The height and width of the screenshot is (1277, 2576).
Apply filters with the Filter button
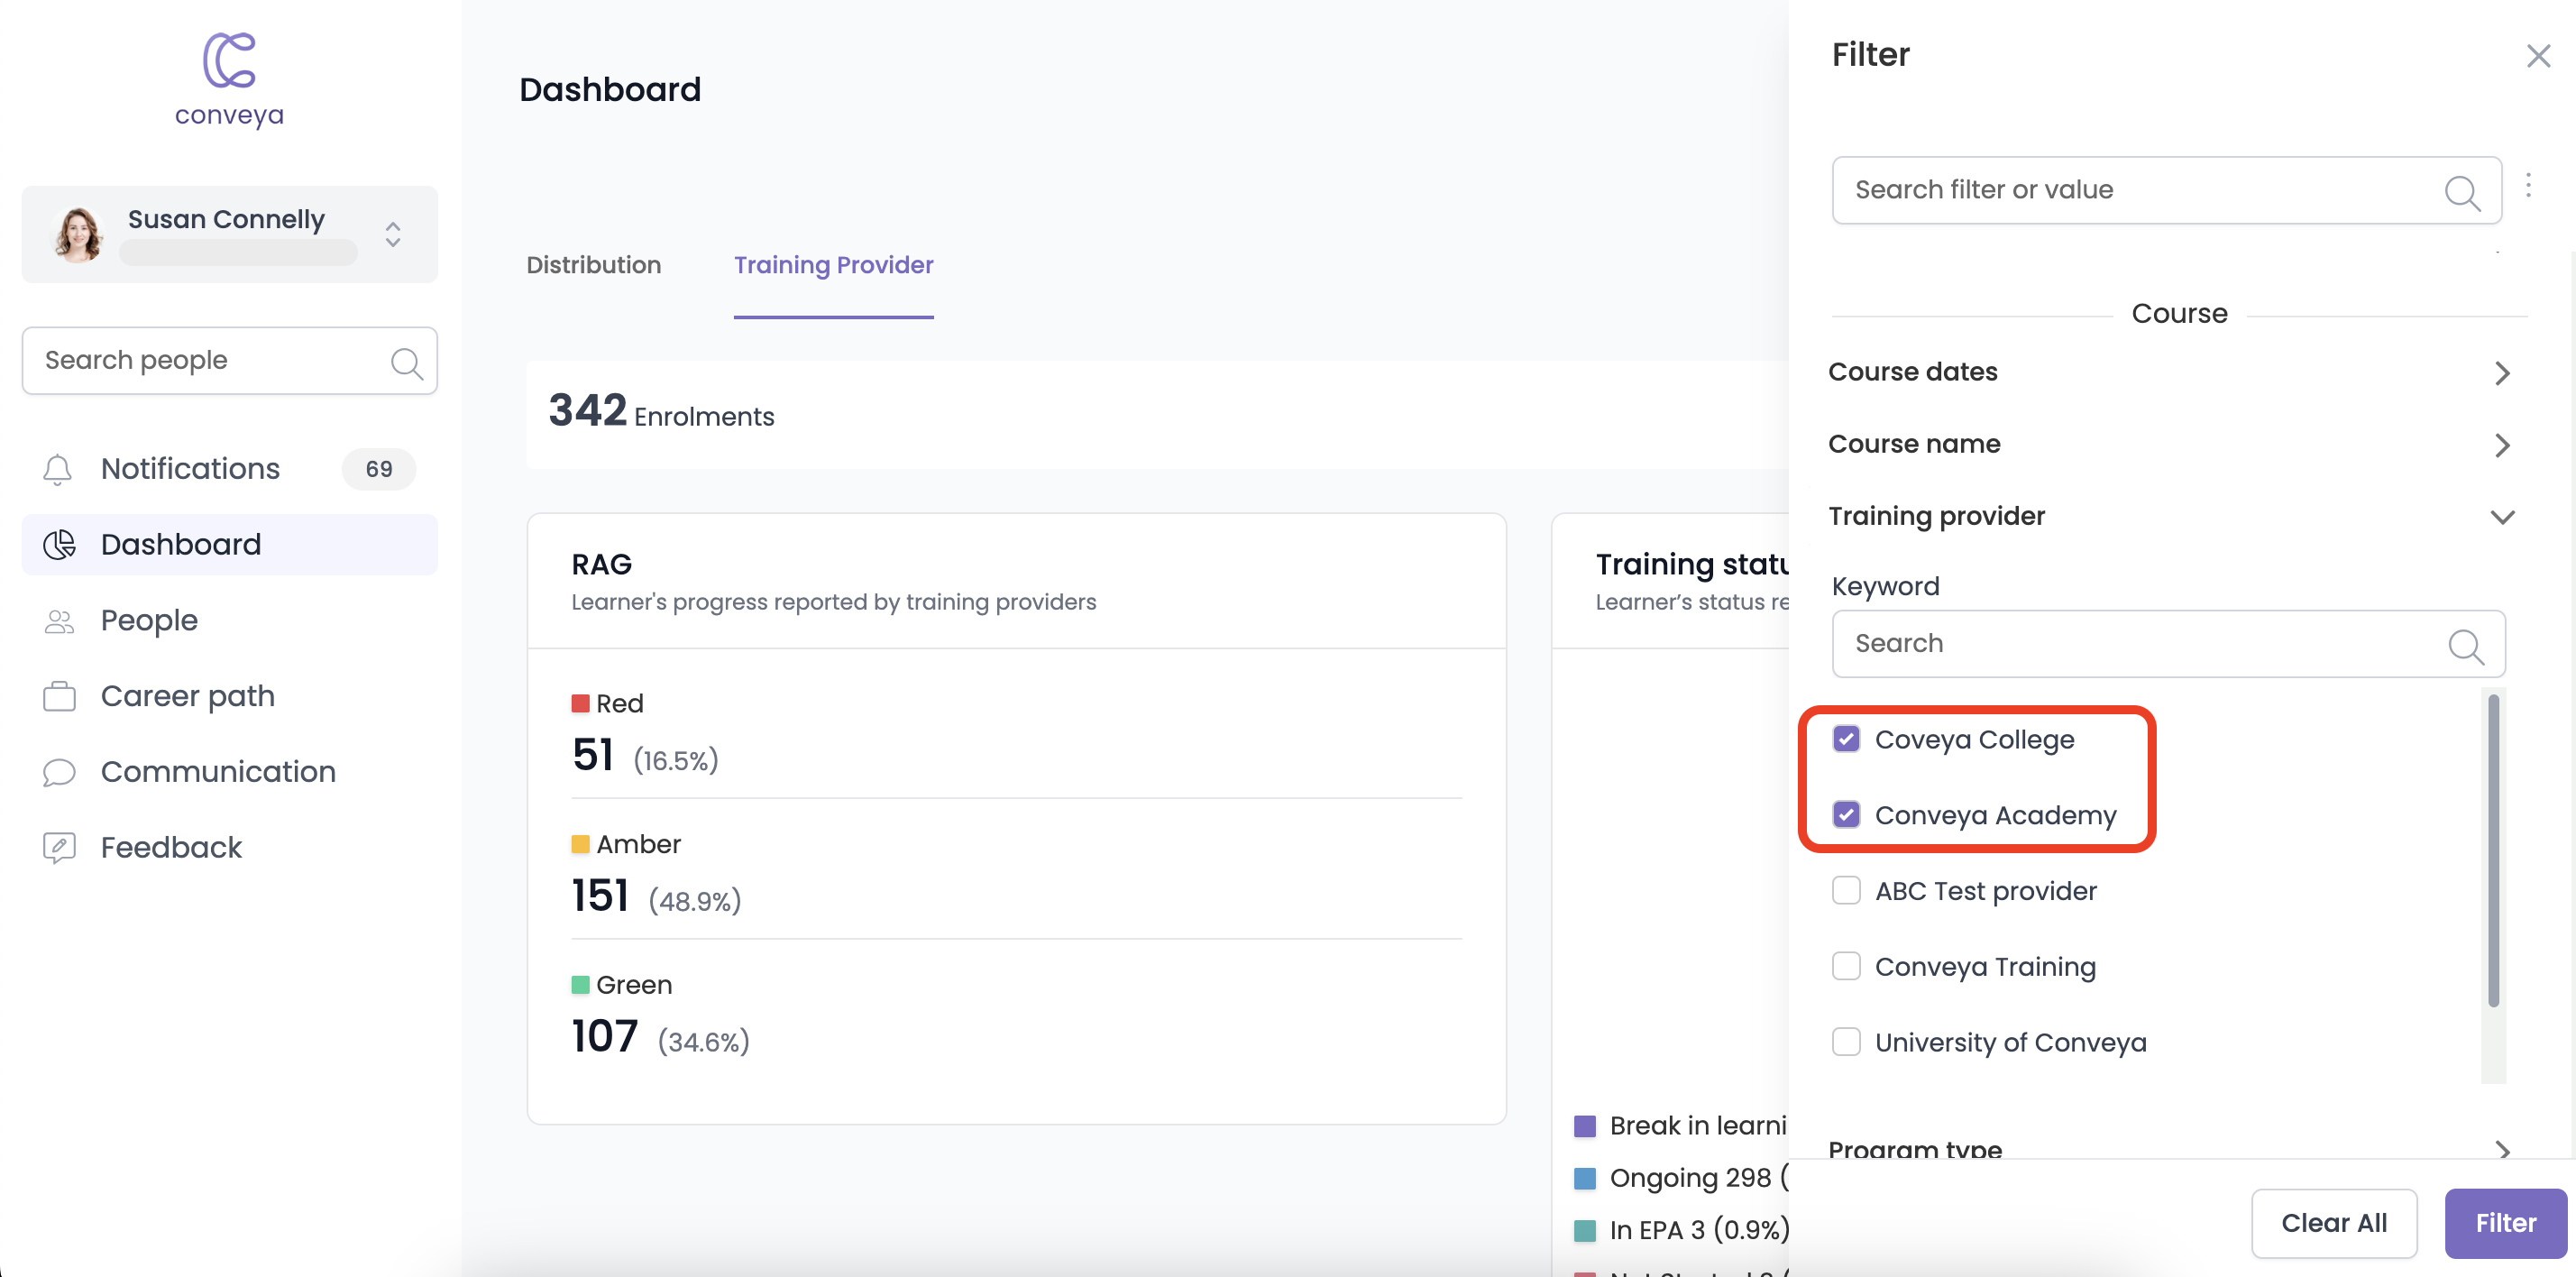click(x=2505, y=1223)
